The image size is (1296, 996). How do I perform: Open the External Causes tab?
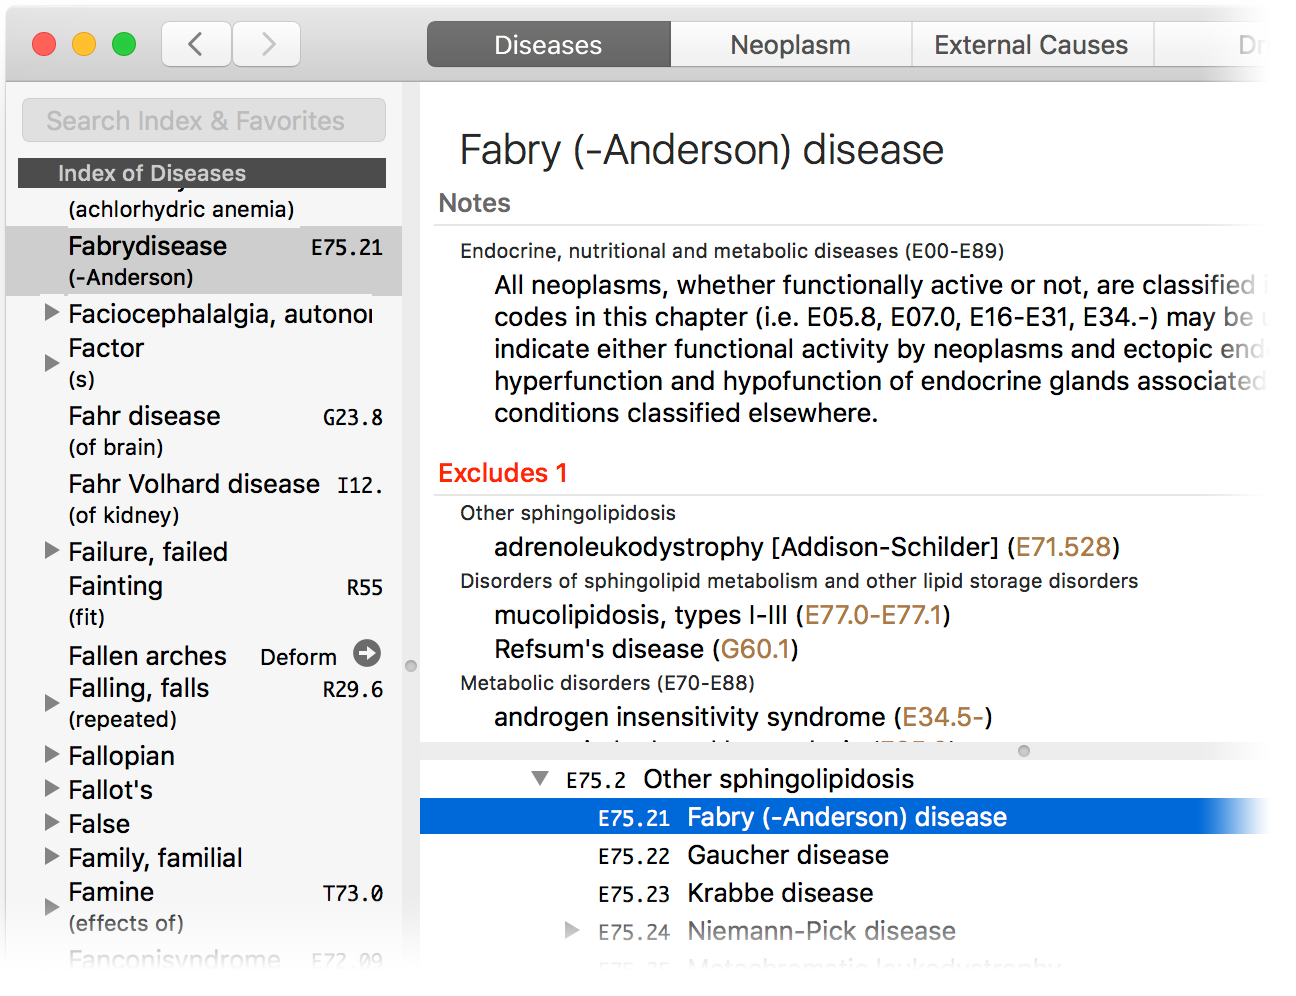pyautogui.click(x=1031, y=45)
